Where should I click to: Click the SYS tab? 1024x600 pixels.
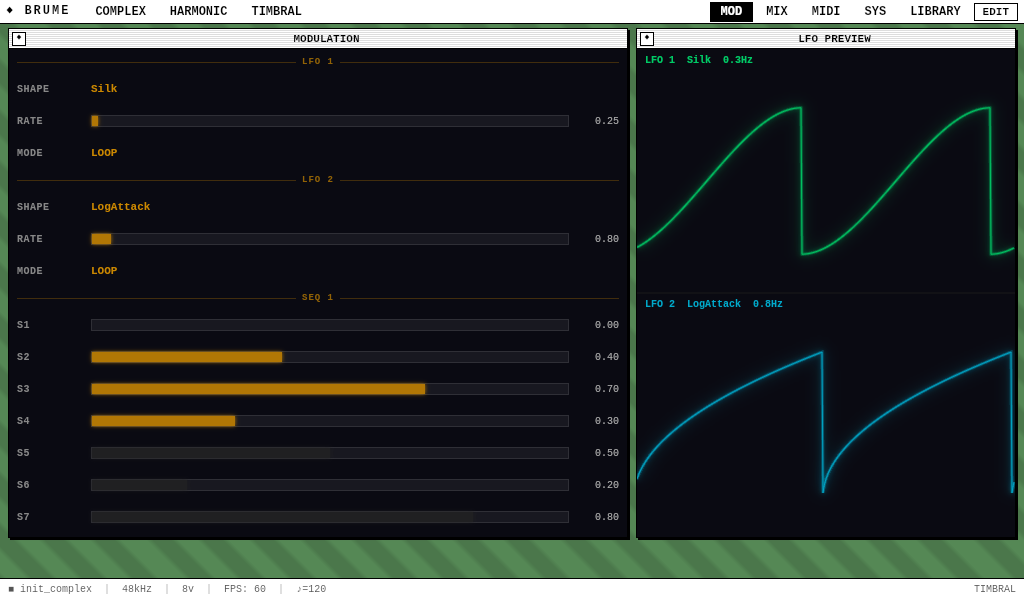(x=875, y=12)
